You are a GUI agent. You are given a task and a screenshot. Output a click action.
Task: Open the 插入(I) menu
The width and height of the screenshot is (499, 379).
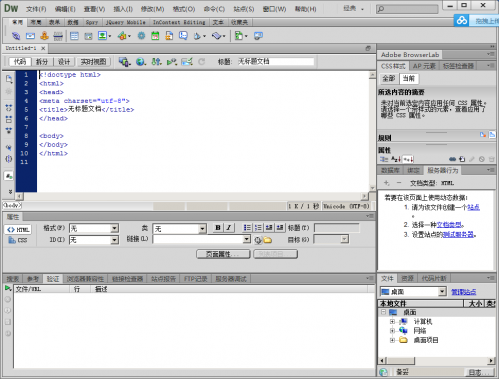[123, 9]
